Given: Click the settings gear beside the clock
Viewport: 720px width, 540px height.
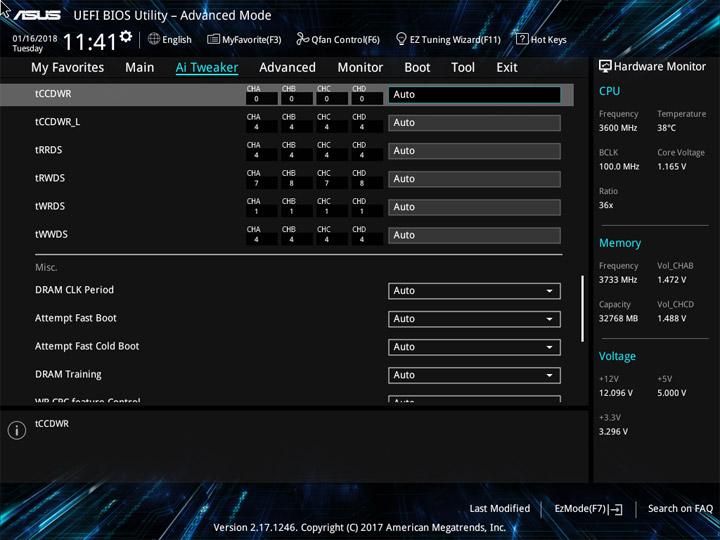Looking at the screenshot, I should click(126, 36).
